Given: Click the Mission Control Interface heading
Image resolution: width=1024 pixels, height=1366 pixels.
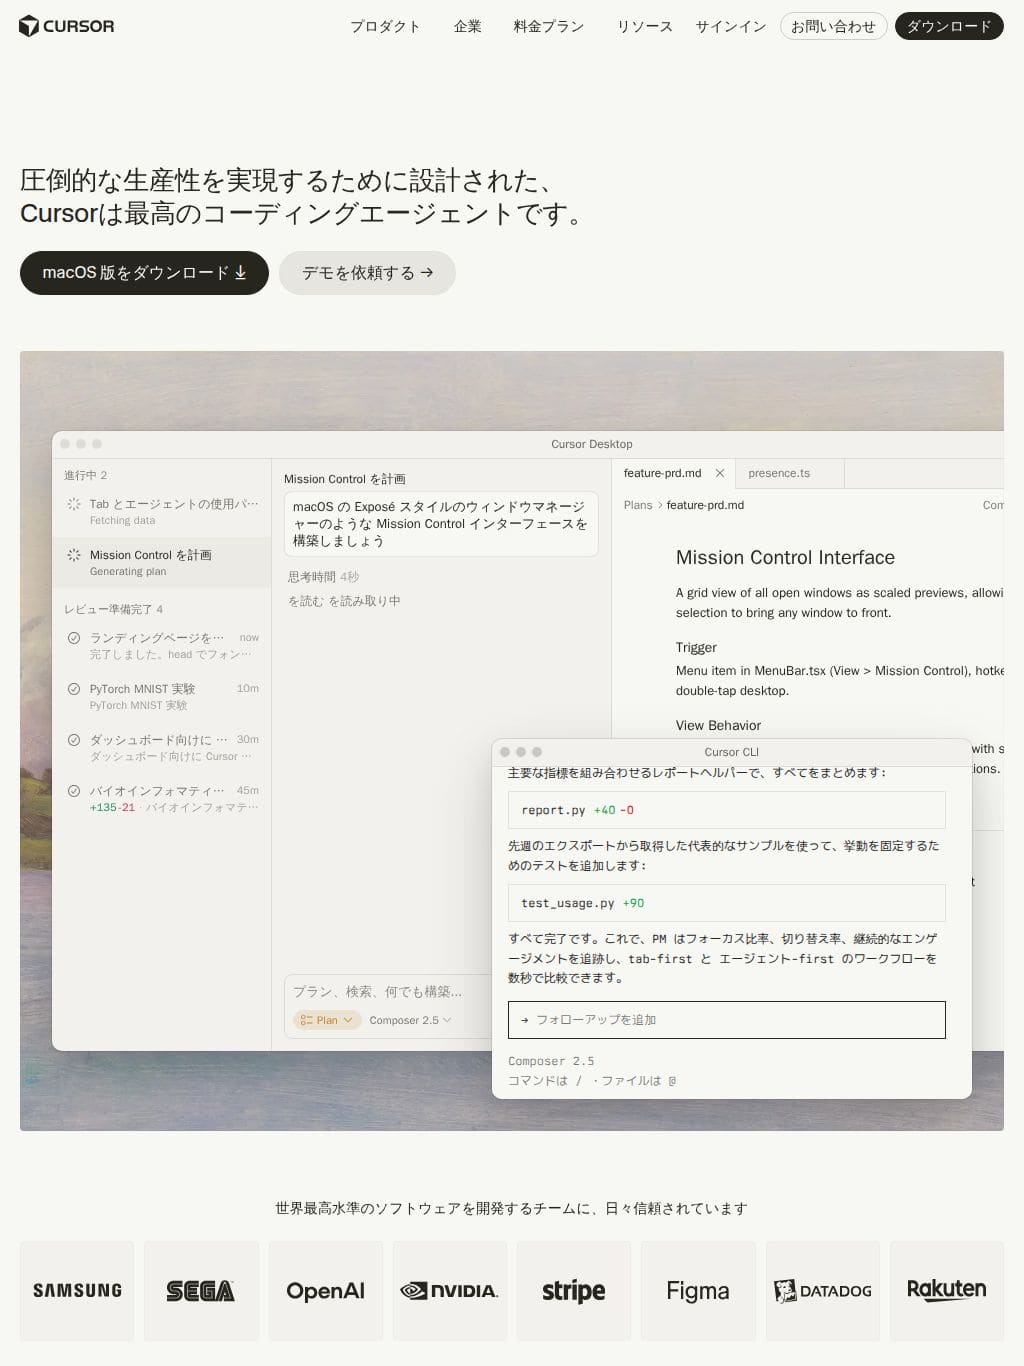Looking at the screenshot, I should click(785, 558).
